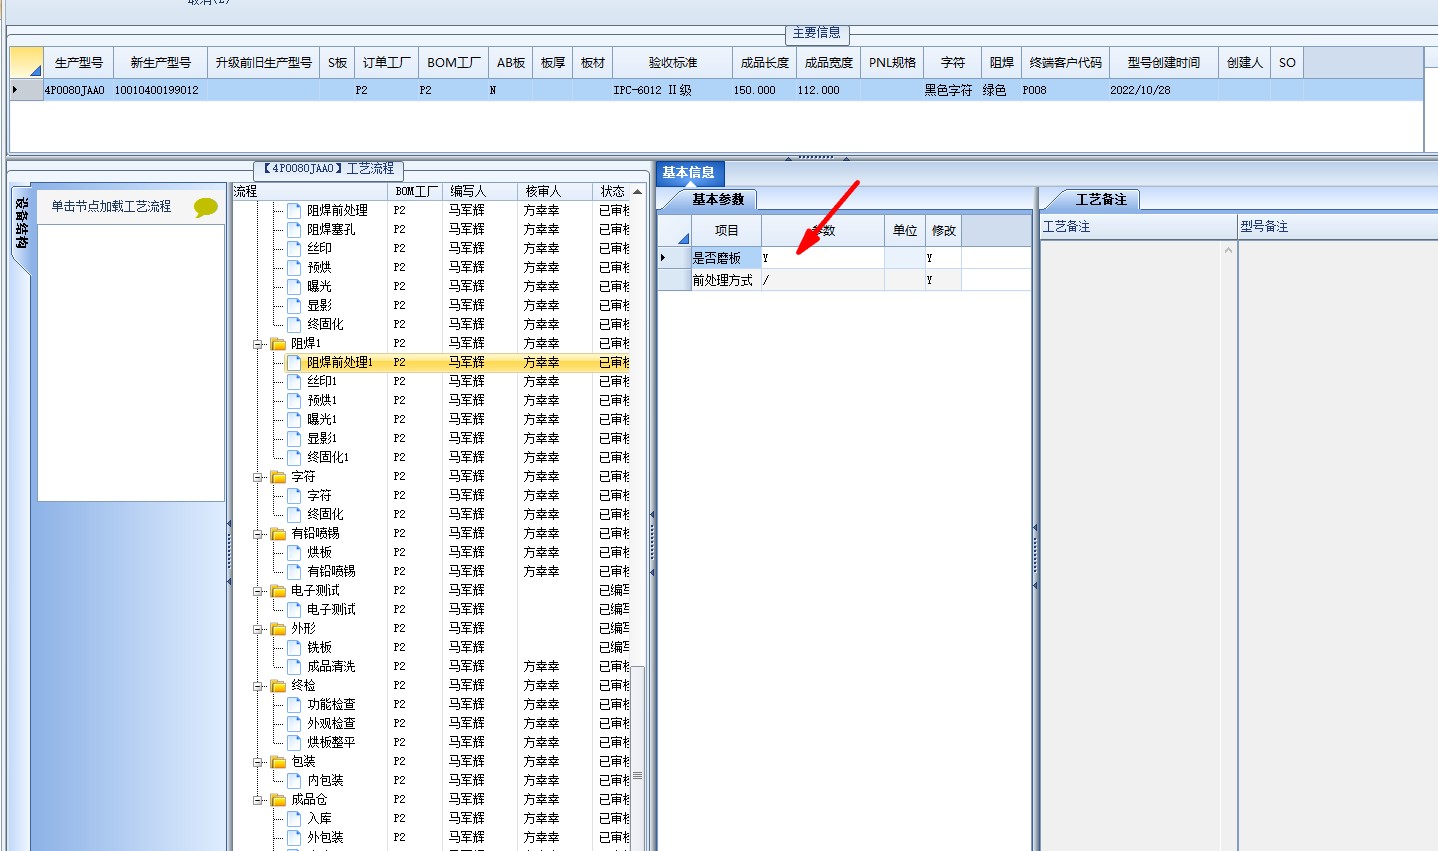Click the scroll-up arrow next to 状态 column
Screen dimensions: 1438x851
638,191
